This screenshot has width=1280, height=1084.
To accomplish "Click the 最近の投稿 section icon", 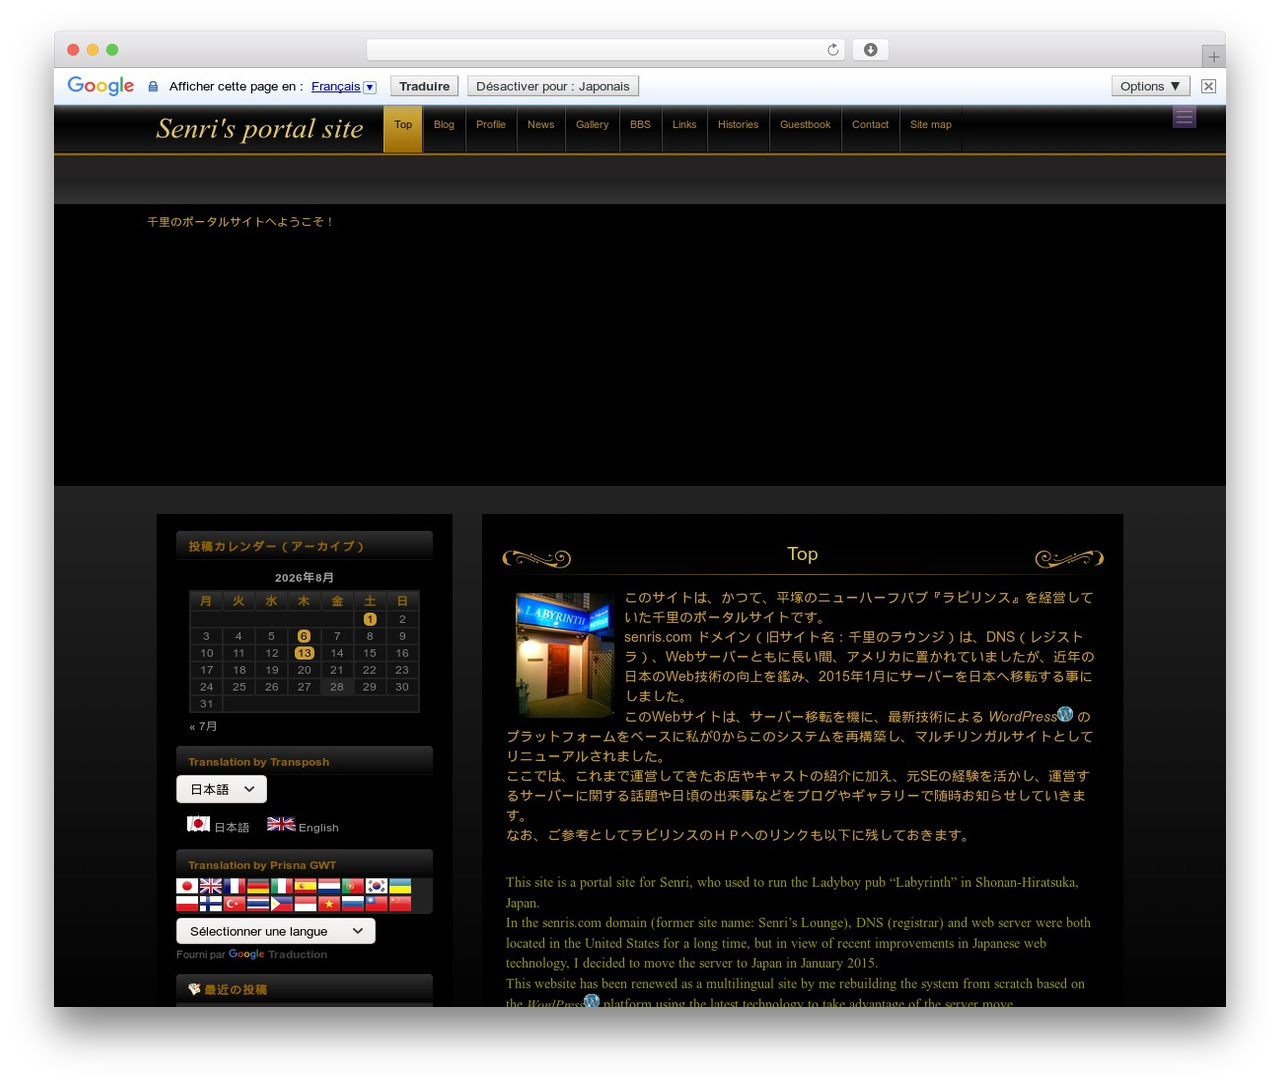I will click(x=194, y=989).
